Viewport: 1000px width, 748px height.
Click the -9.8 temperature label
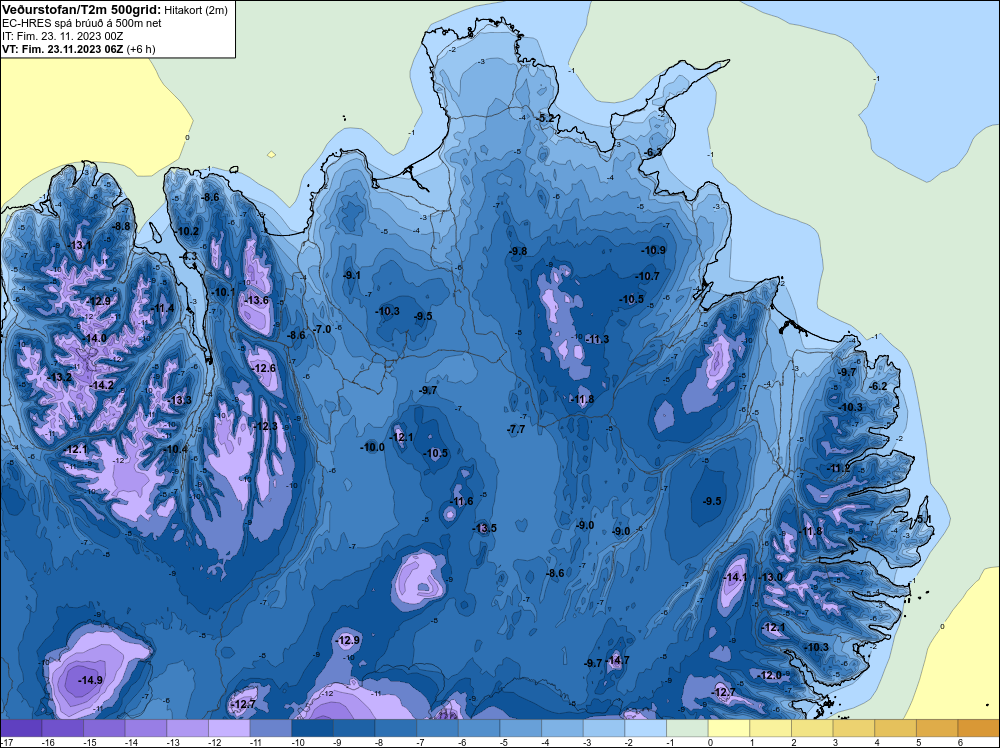[x=518, y=252]
